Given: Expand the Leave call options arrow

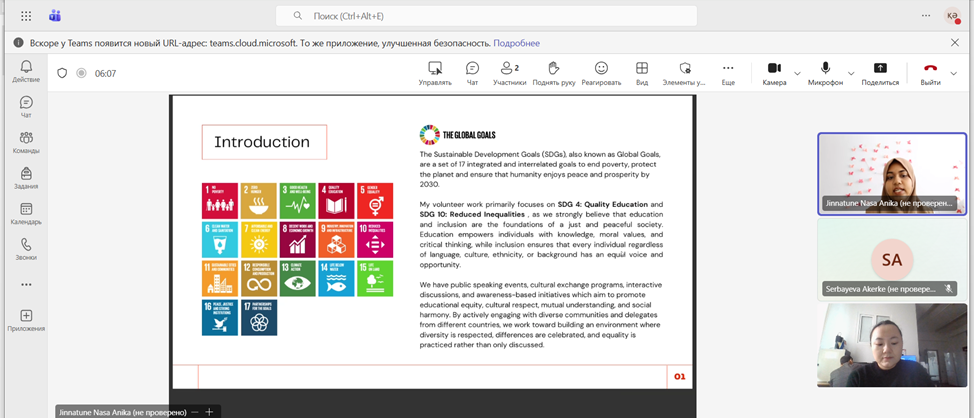Looking at the screenshot, I should (x=953, y=73).
